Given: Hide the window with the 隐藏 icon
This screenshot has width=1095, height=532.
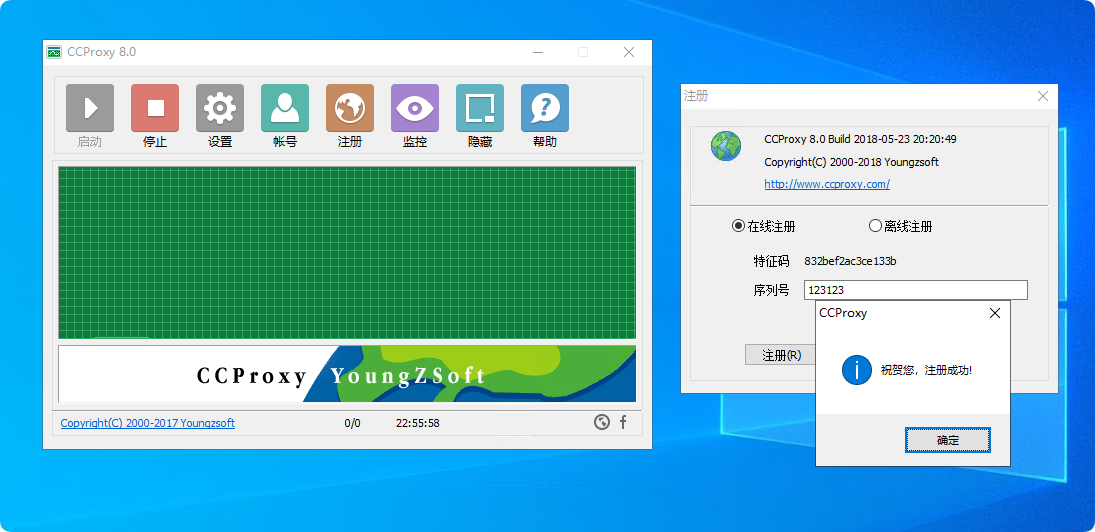Looking at the screenshot, I should coord(480,108).
